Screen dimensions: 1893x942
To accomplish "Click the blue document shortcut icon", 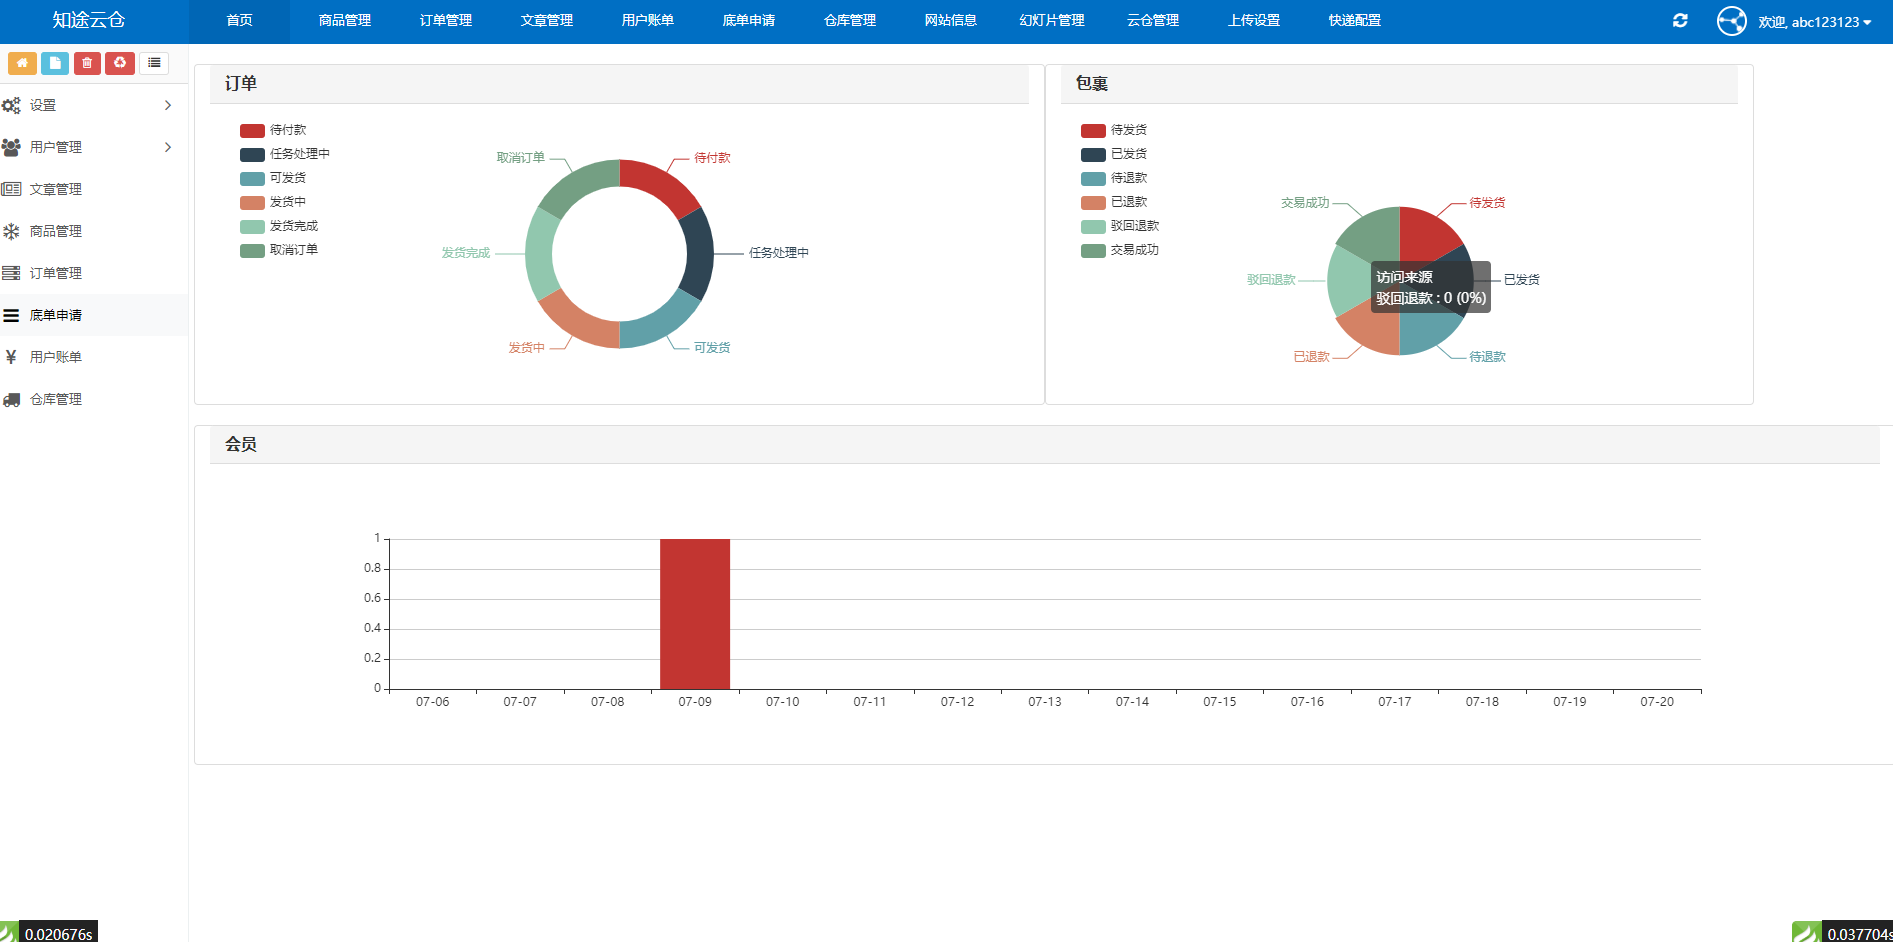I will point(55,63).
